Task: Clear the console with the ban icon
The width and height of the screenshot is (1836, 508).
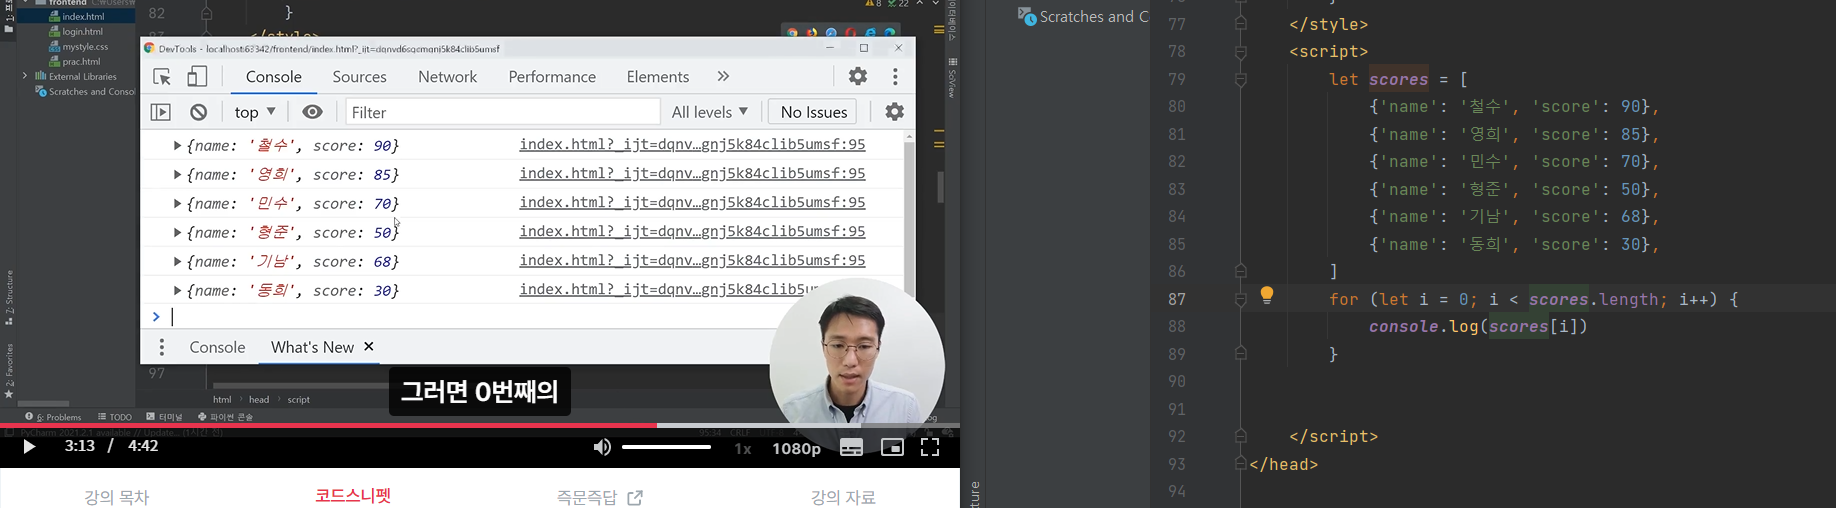Action: coord(198,112)
